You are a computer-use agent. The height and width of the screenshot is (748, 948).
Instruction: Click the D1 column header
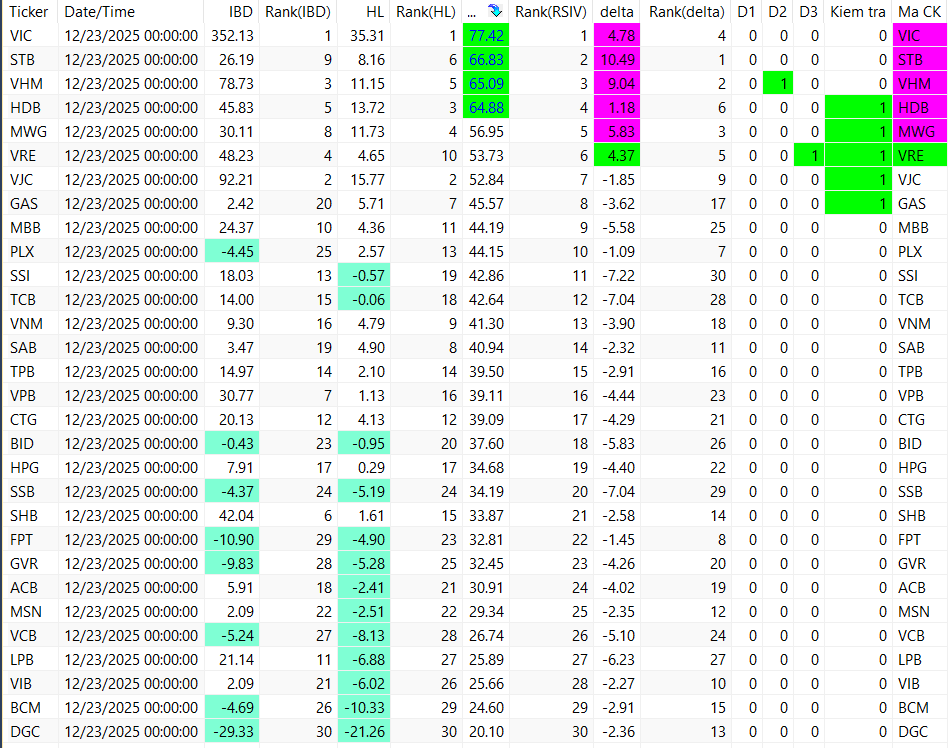coord(747,11)
